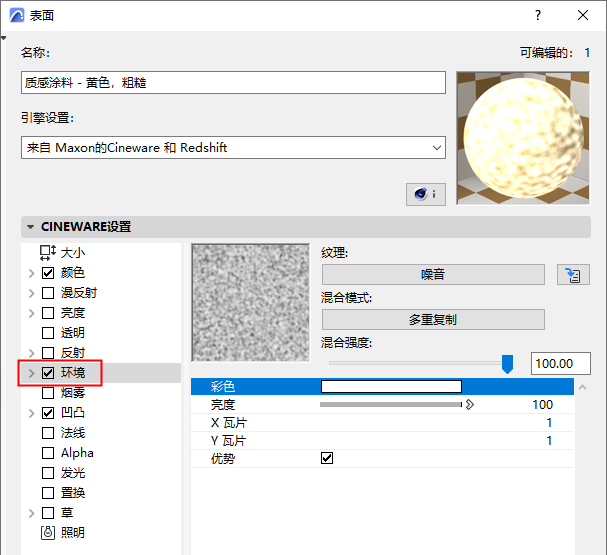607x555 pixels.
Task: Click the 噪音 texture button
Action: tap(433, 275)
